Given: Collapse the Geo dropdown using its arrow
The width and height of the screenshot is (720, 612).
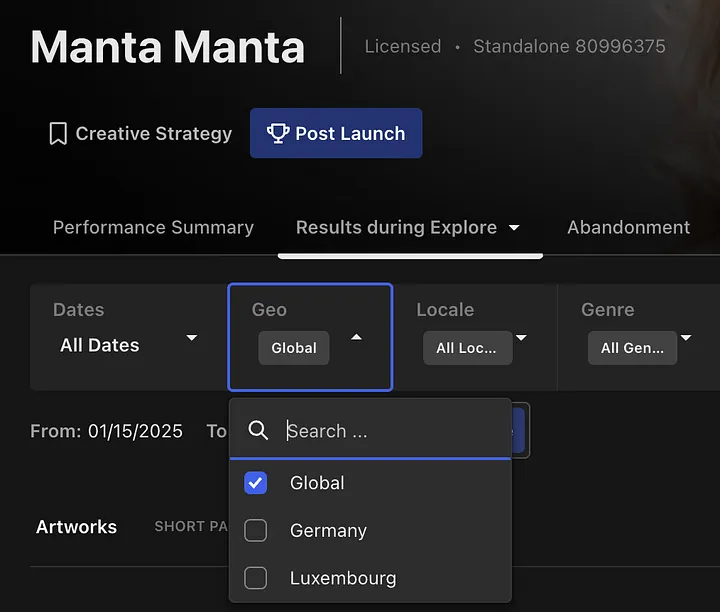Looking at the screenshot, I should click(x=356, y=338).
